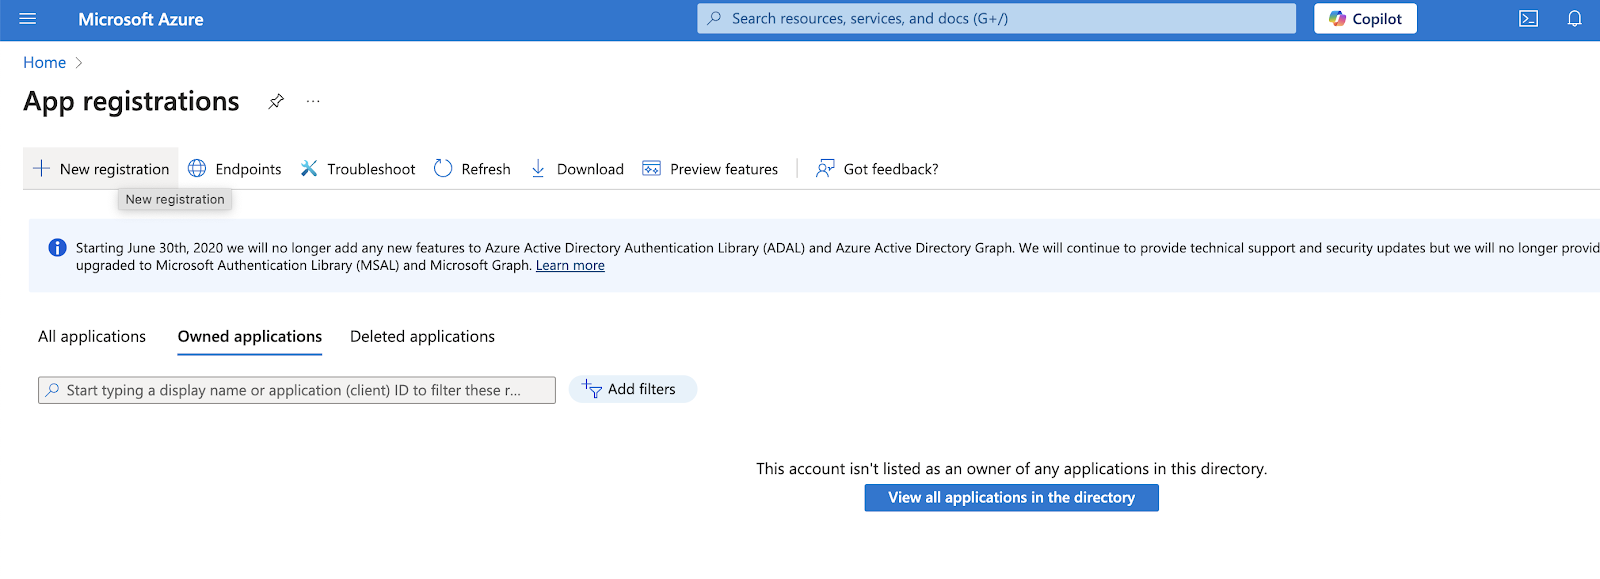Click the Copilot logo icon
Viewport: 1600px width, 579px height.
pos(1337,19)
